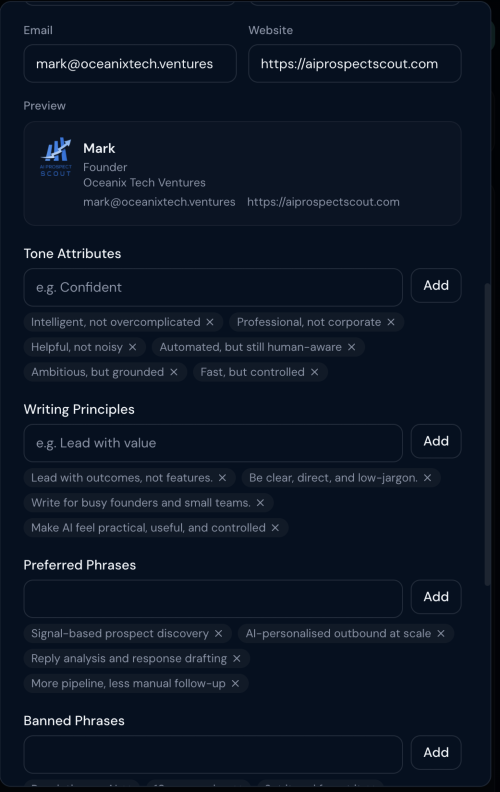The width and height of the screenshot is (500, 792).
Task: Delete 'Be clear, direct, and low-jargon.' principle
Action: pyautogui.click(x=427, y=478)
